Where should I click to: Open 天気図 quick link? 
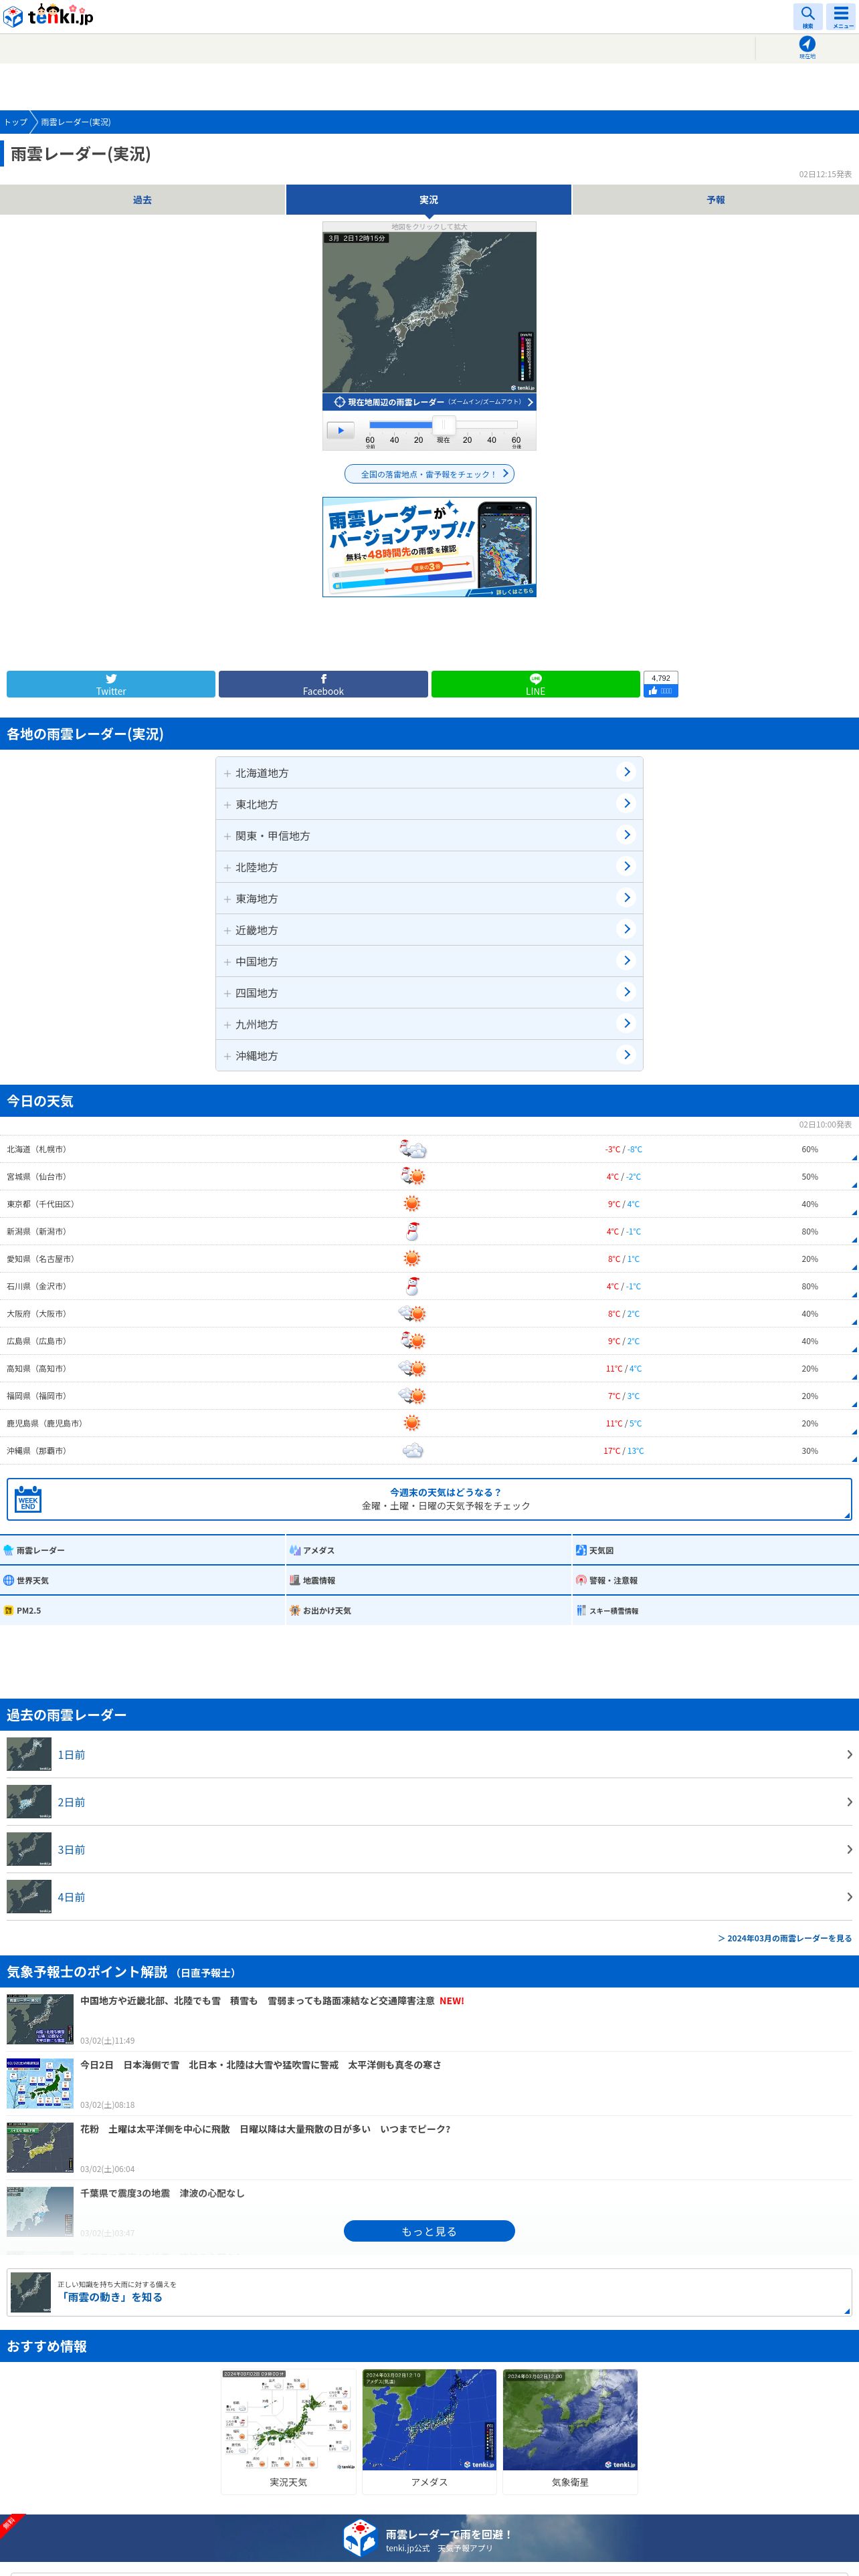pyautogui.click(x=716, y=1550)
